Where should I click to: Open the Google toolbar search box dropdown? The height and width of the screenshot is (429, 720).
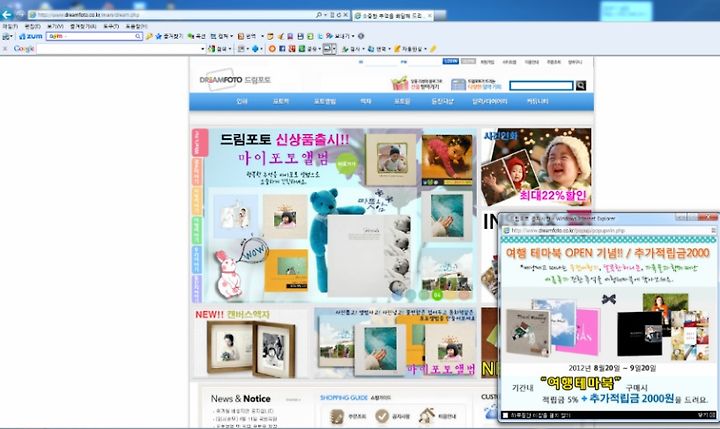coord(202,49)
